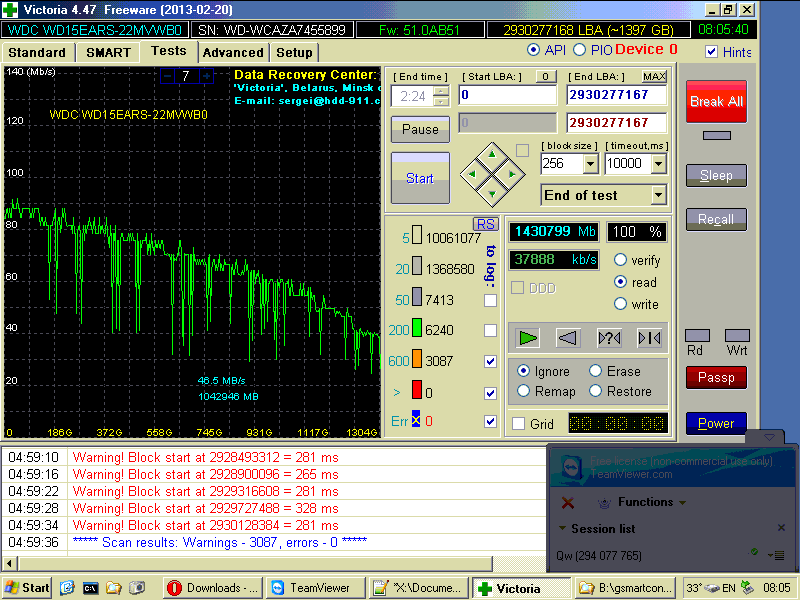Viewport: 800px width, 600px height.
Task: Click the Recall button
Action: 716,219
